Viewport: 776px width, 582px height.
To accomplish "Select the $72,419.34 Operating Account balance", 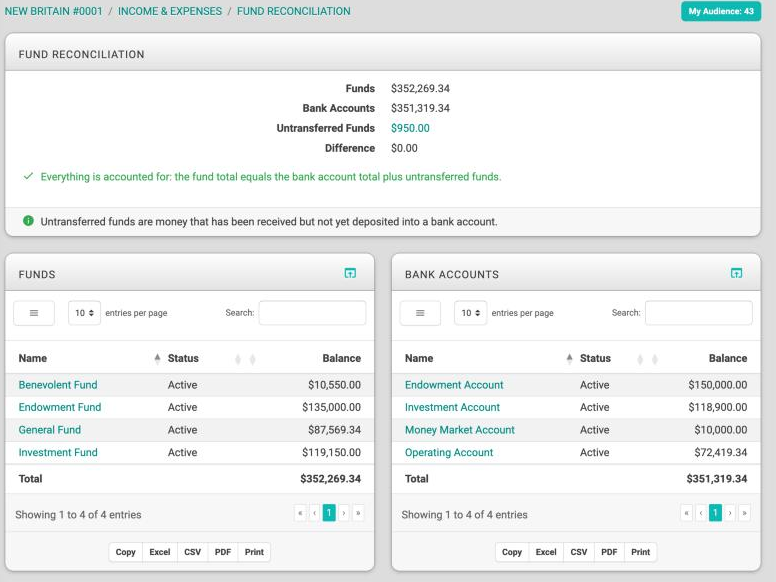I will [x=721, y=452].
